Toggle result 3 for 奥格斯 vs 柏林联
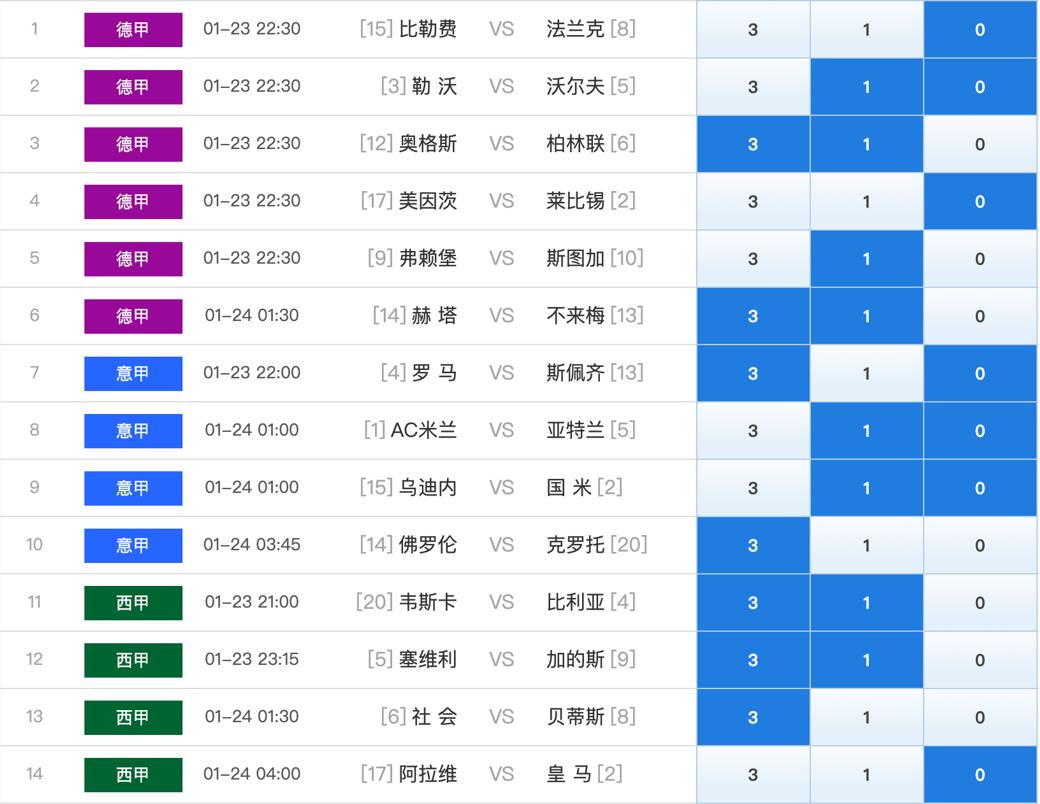Viewport: 1040px width, 804px height. [x=753, y=144]
